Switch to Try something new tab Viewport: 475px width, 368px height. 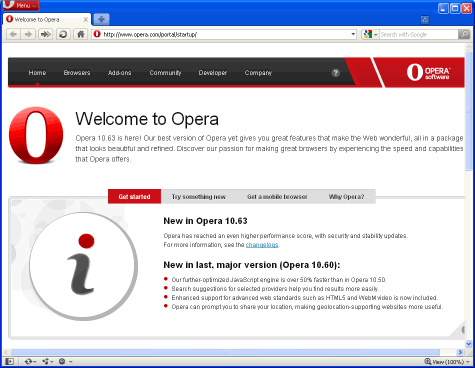[x=199, y=197]
